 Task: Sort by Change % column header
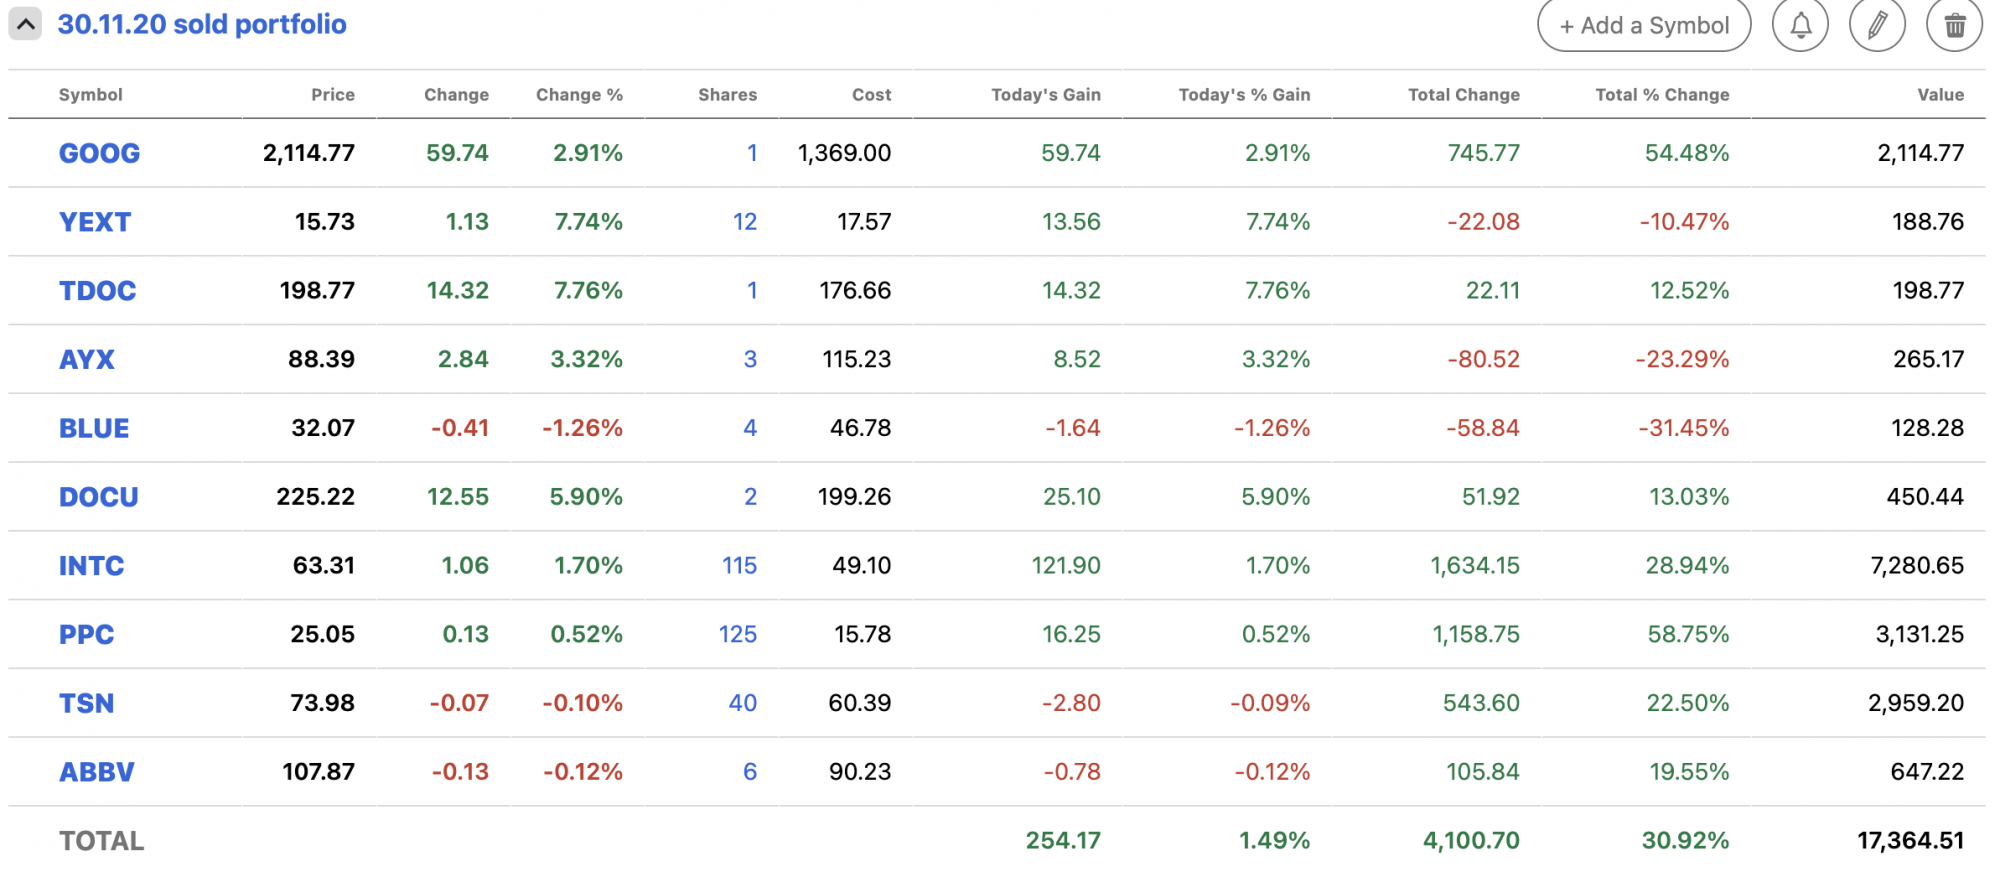[x=579, y=95]
